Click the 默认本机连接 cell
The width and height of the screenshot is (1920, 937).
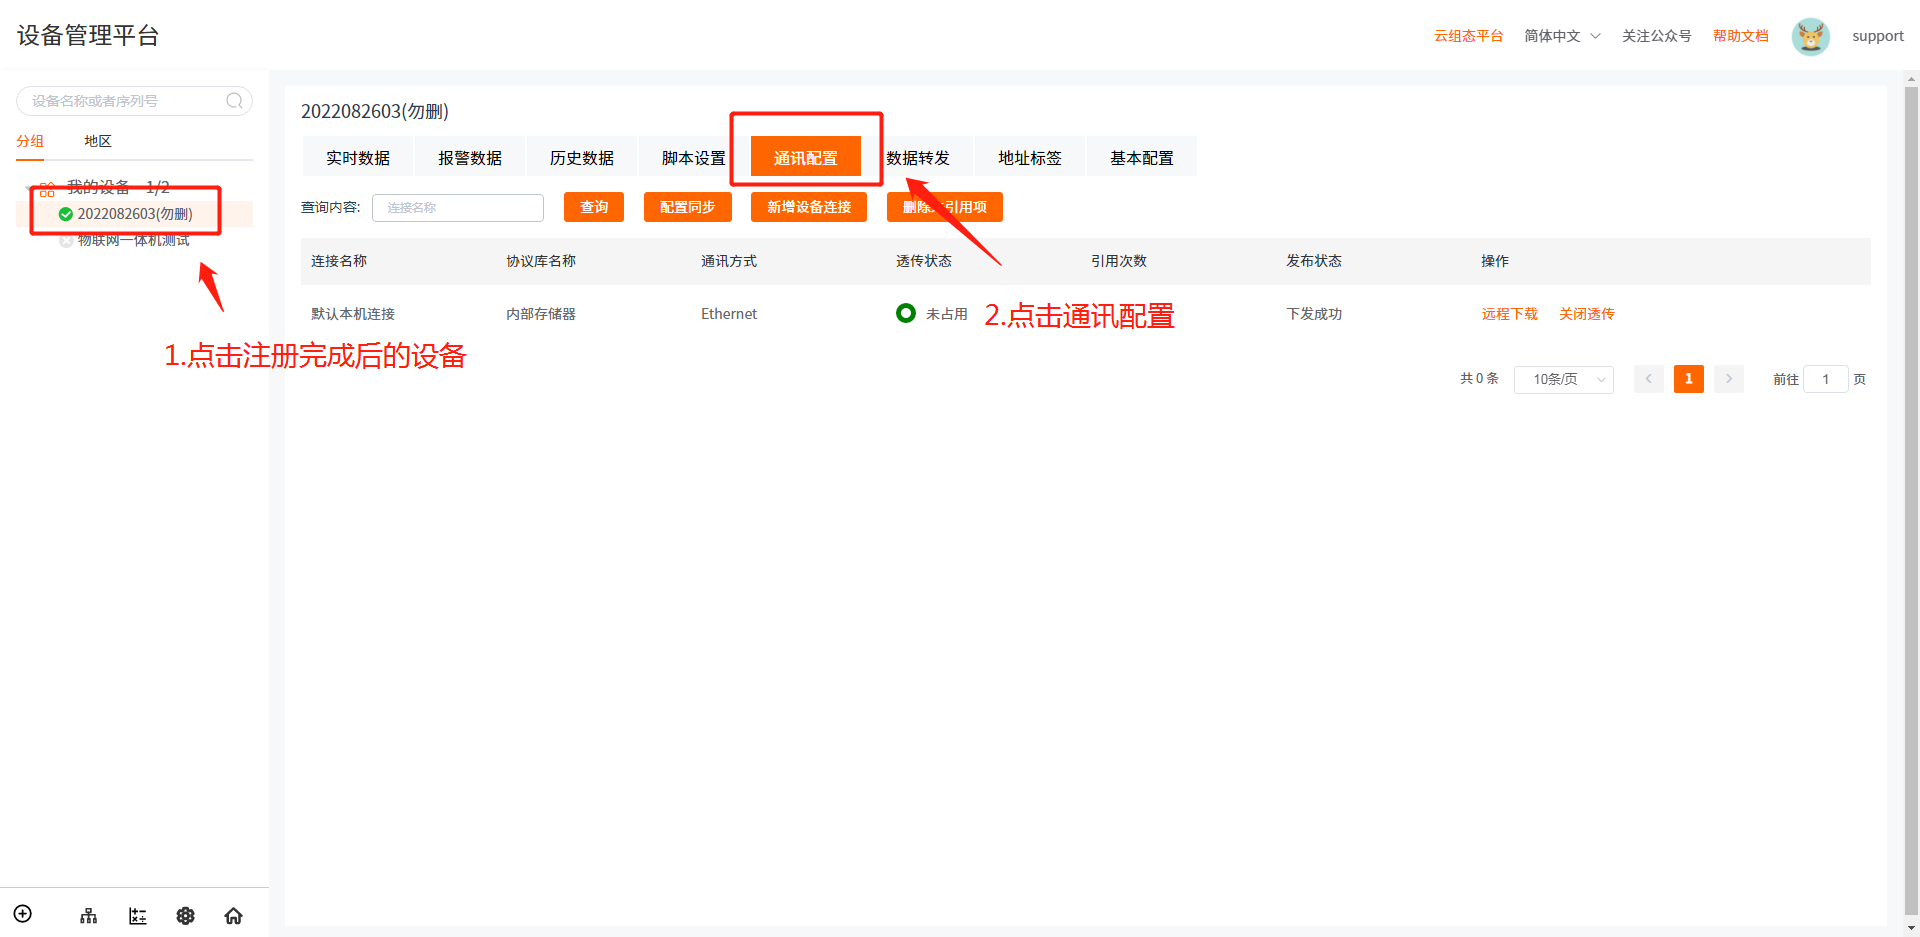[x=353, y=314]
